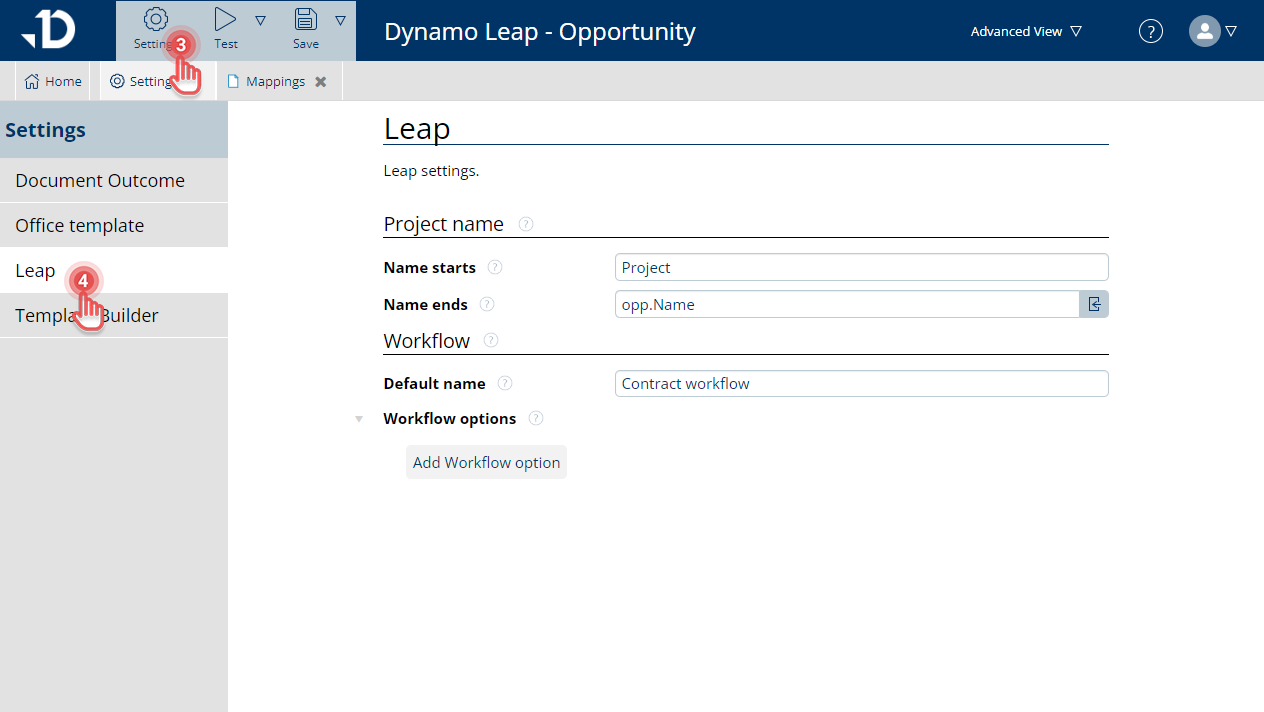Click the help icon next to Workflow heading
This screenshot has width=1264, height=712.
coord(490,340)
